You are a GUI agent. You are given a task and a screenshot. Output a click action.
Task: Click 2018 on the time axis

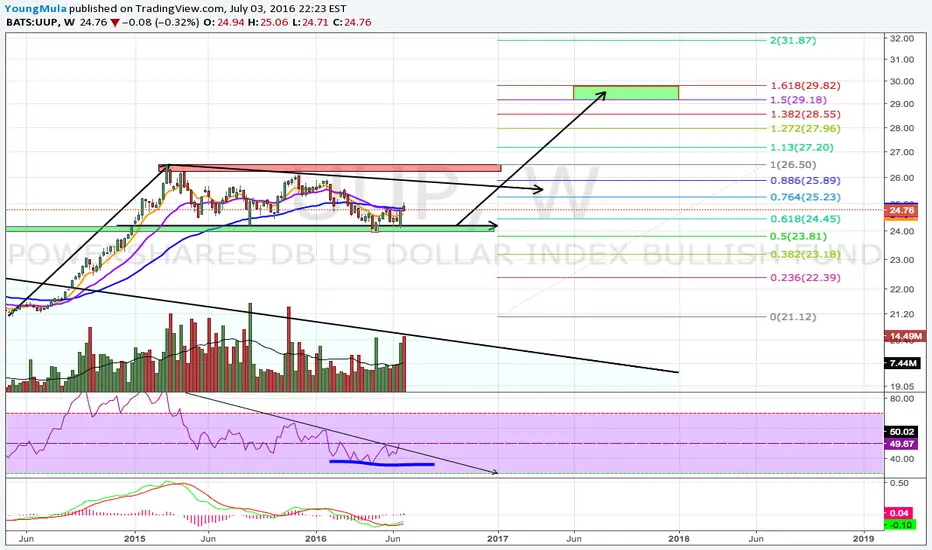pyautogui.click(x=679, y=539)
